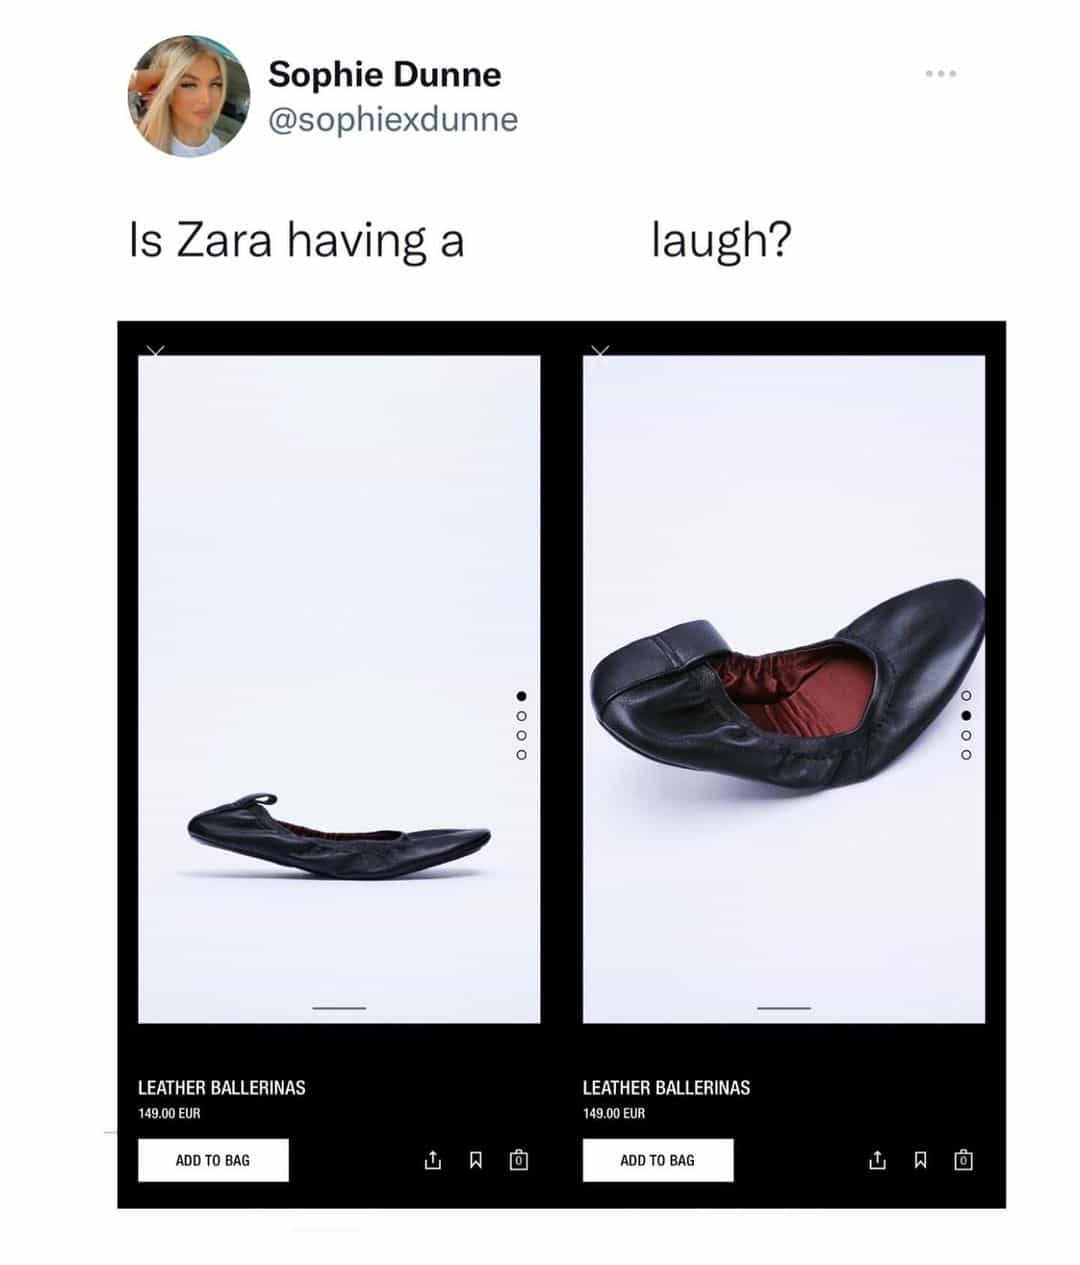Open shopping bag icon in left panel

coord(518,1160)
